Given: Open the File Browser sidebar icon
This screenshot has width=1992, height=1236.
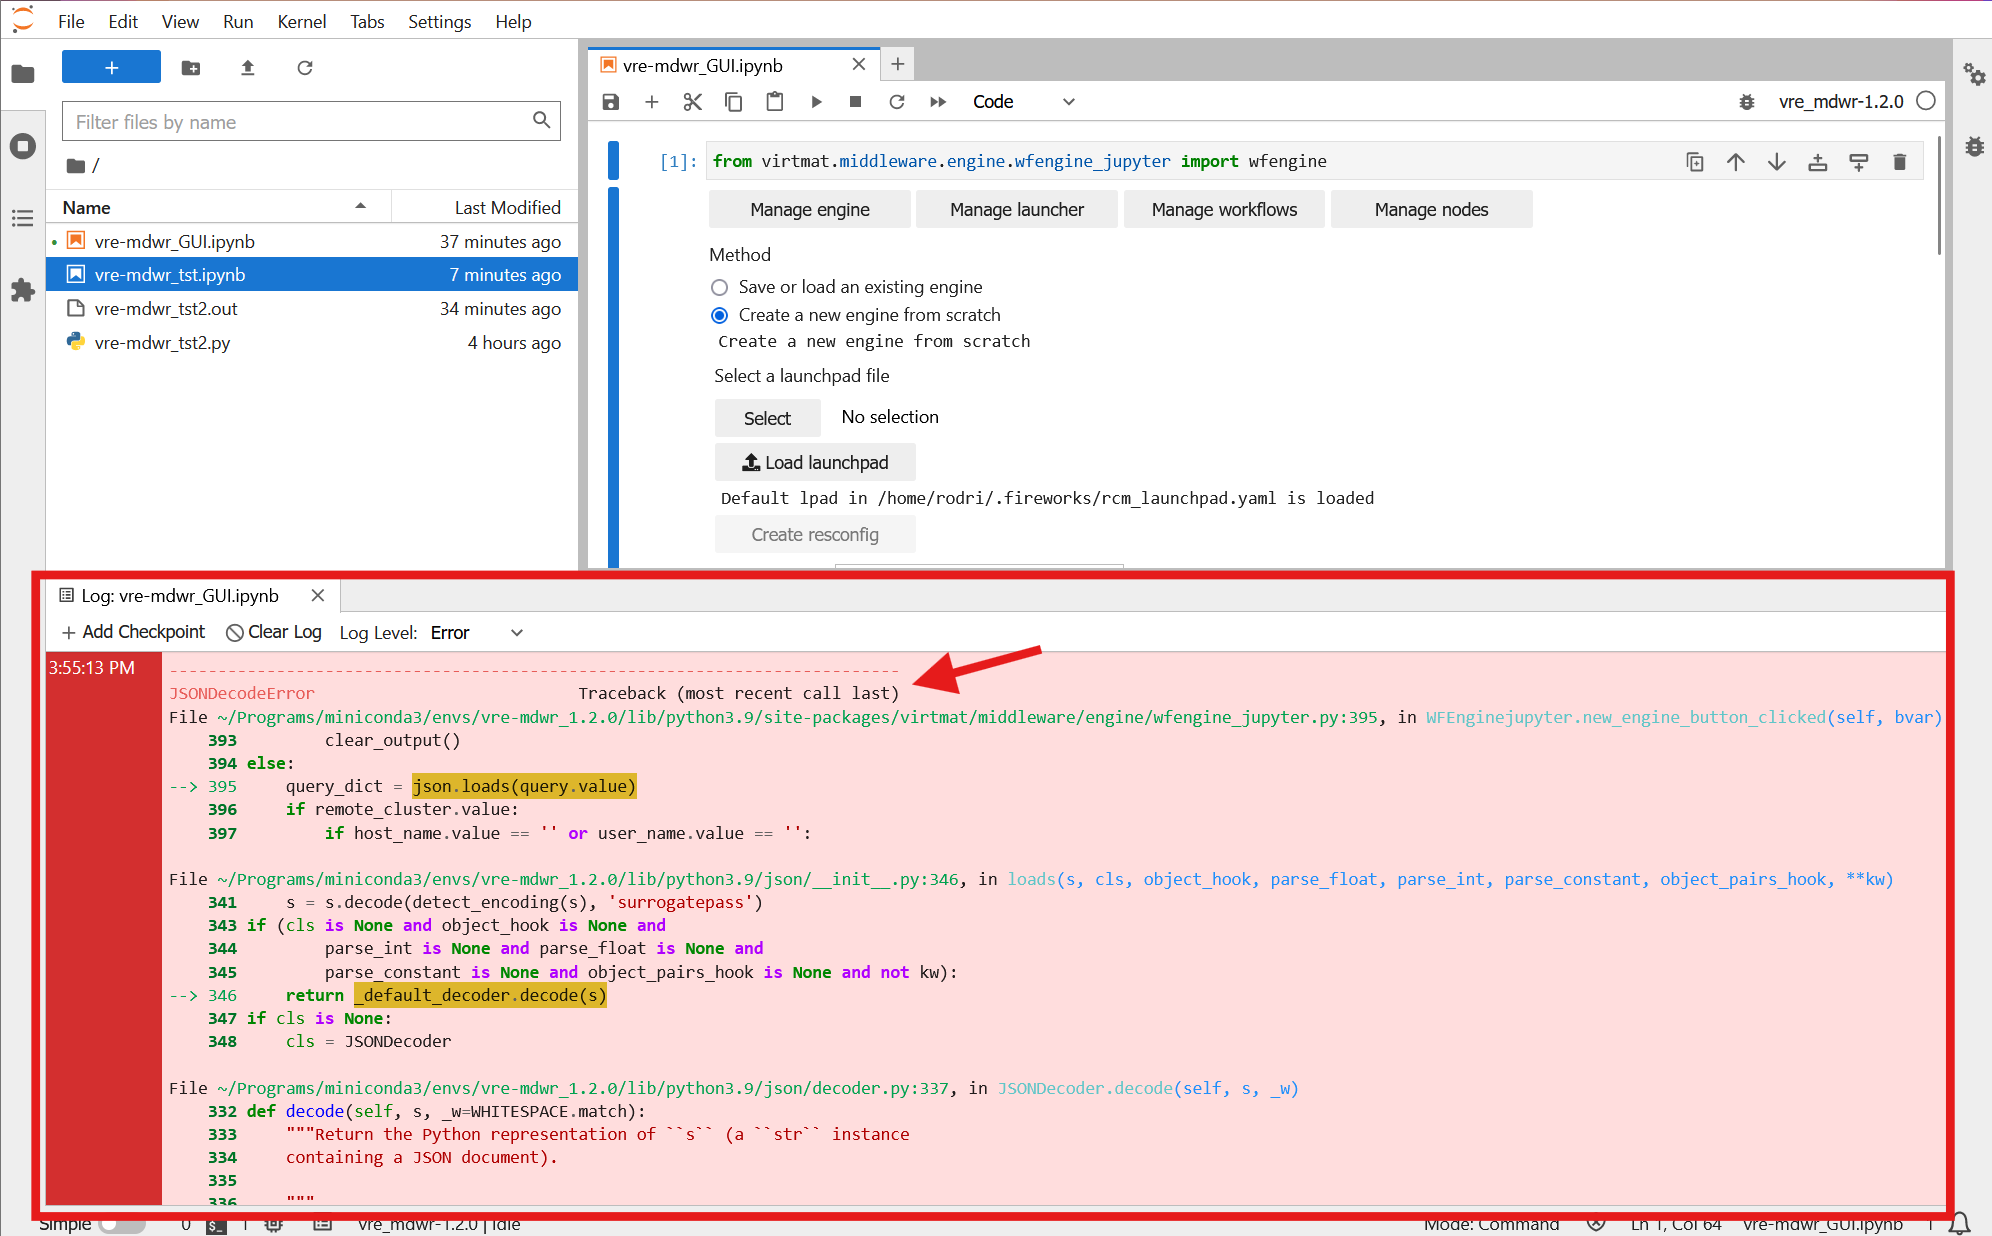Looking at the screenshot, I should (x=22, y=73).
